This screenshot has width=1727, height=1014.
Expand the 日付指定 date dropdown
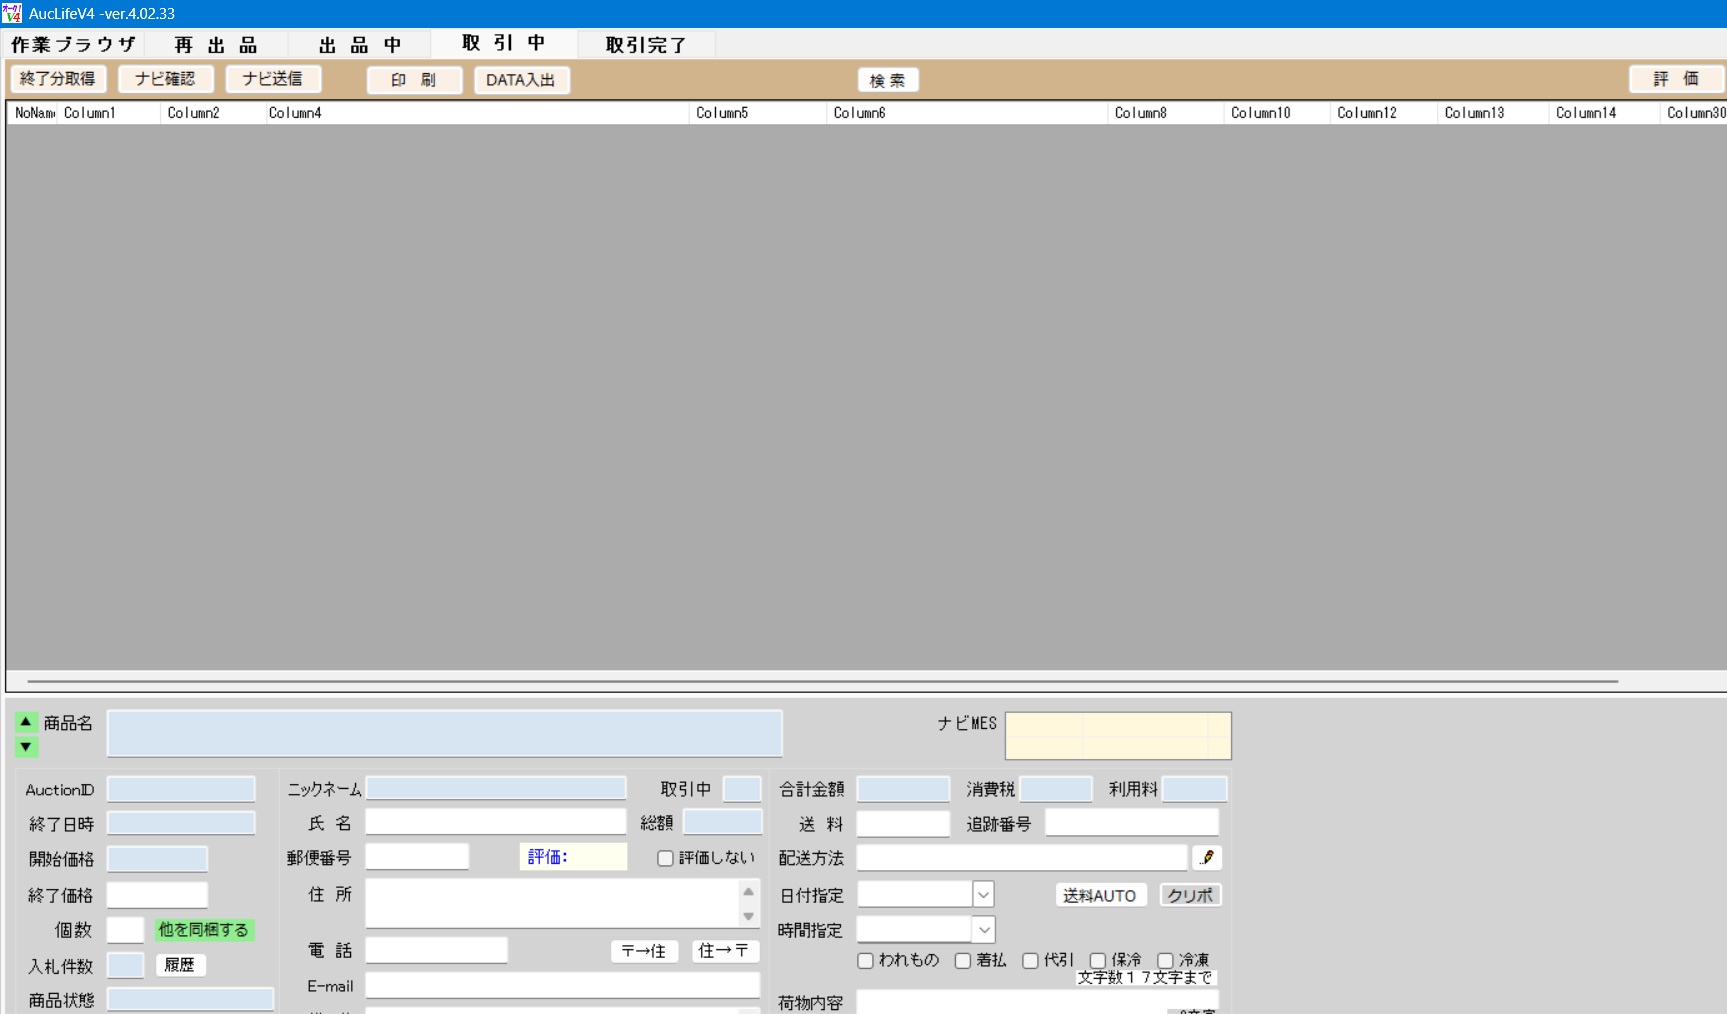(x=983, y=895)
